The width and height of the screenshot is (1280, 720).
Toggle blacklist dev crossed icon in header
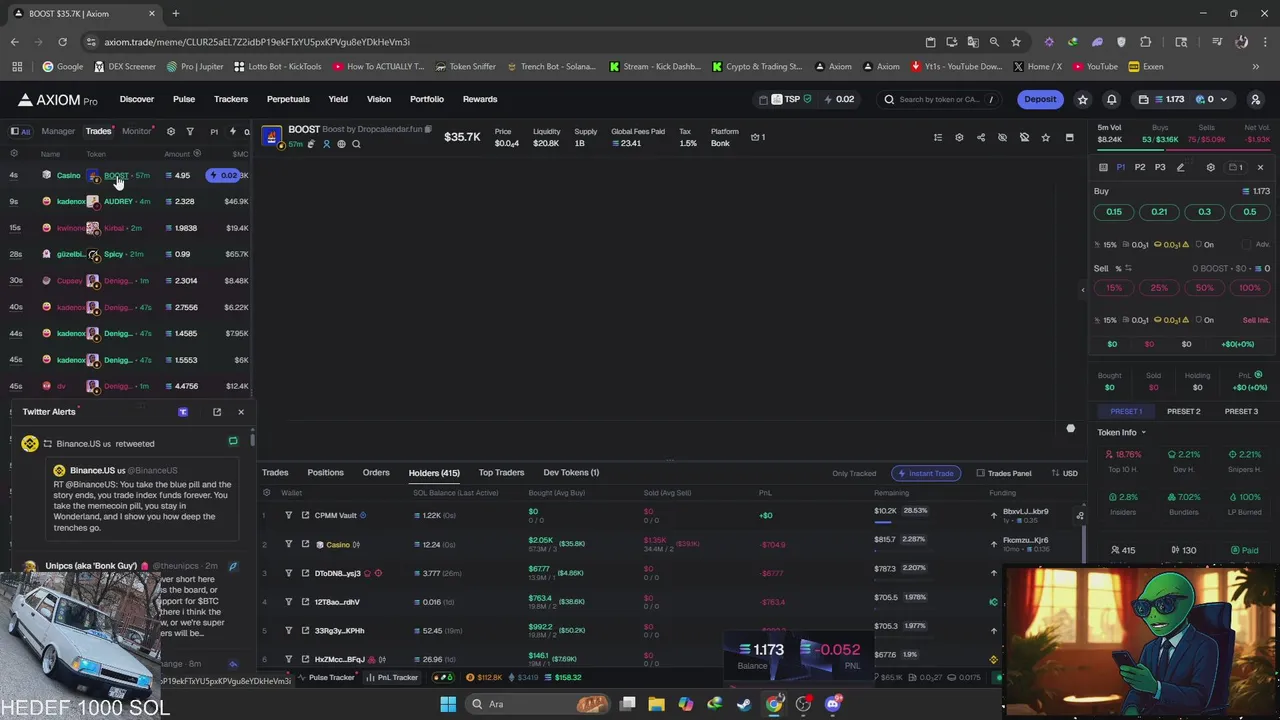coord(1024,137)
